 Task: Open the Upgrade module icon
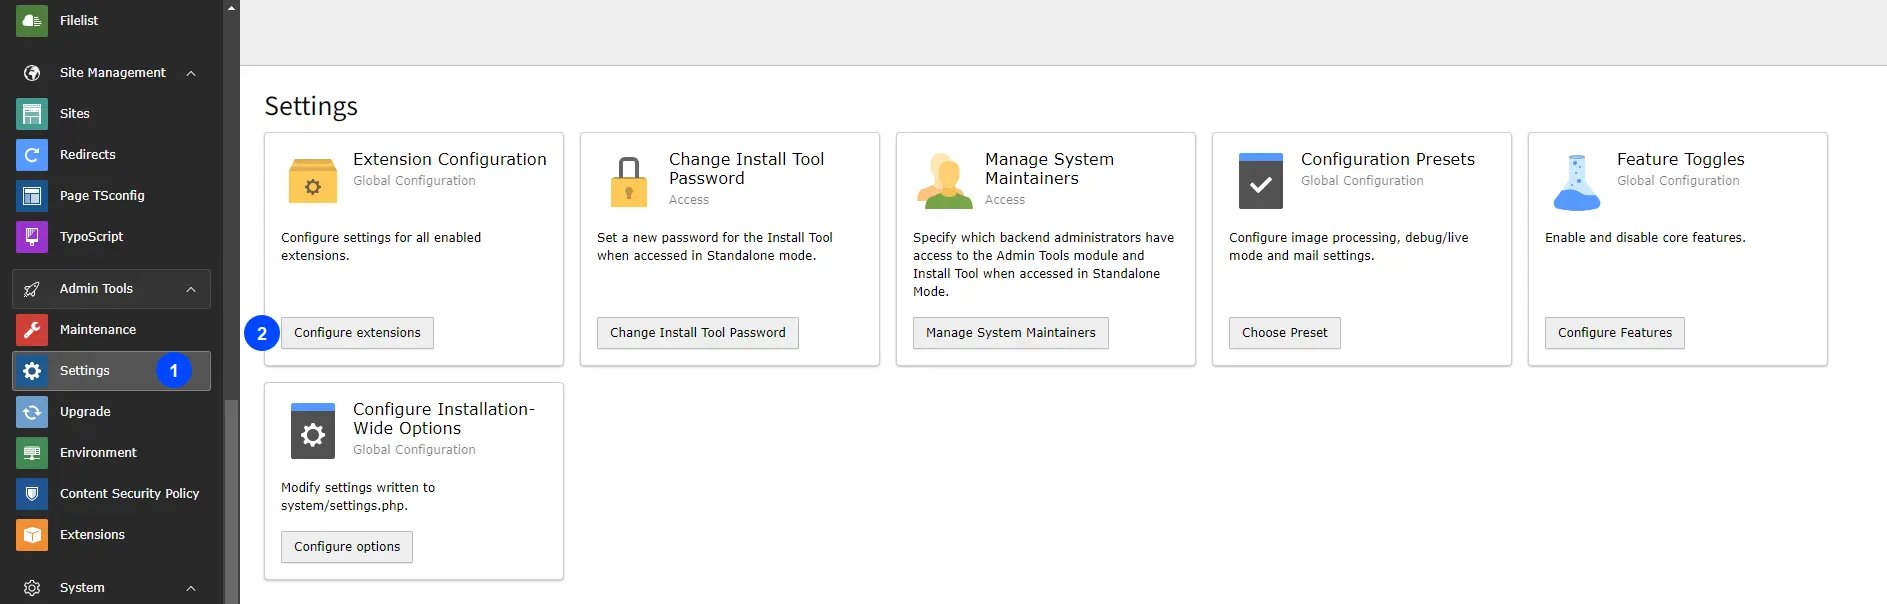[32, 412]
